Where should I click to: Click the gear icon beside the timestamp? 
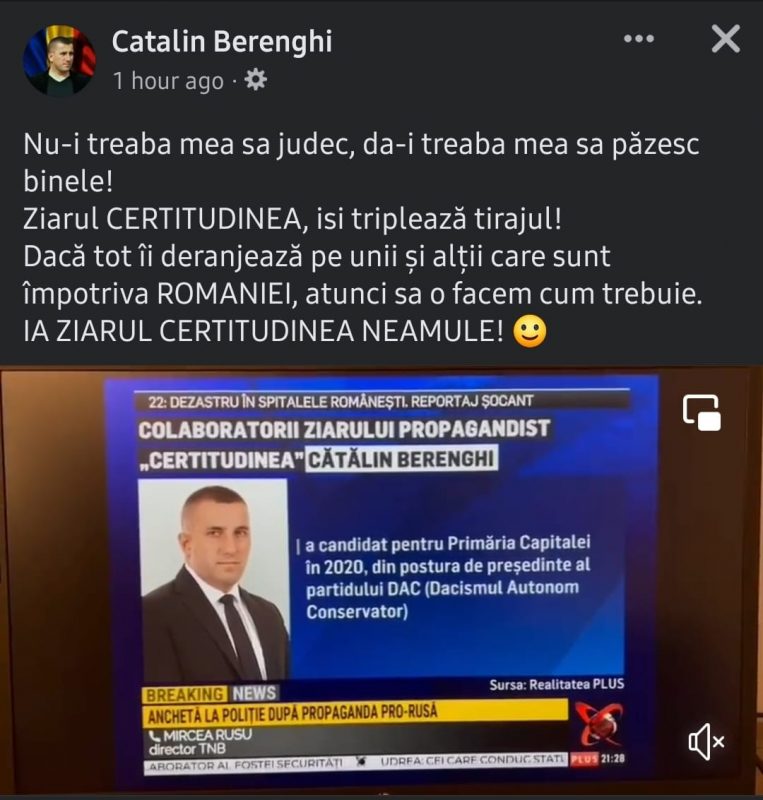click(x=255, y=80)
